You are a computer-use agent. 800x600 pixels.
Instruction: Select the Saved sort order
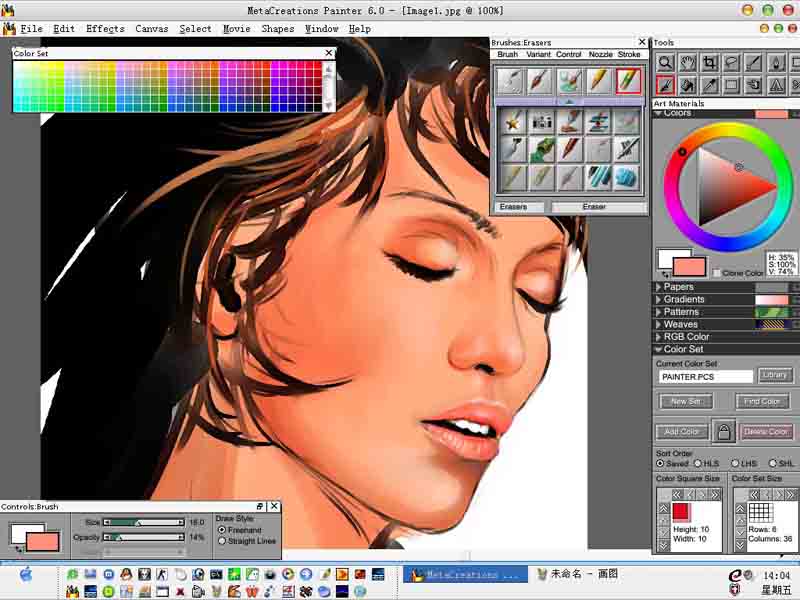click(x=660, y=463)
